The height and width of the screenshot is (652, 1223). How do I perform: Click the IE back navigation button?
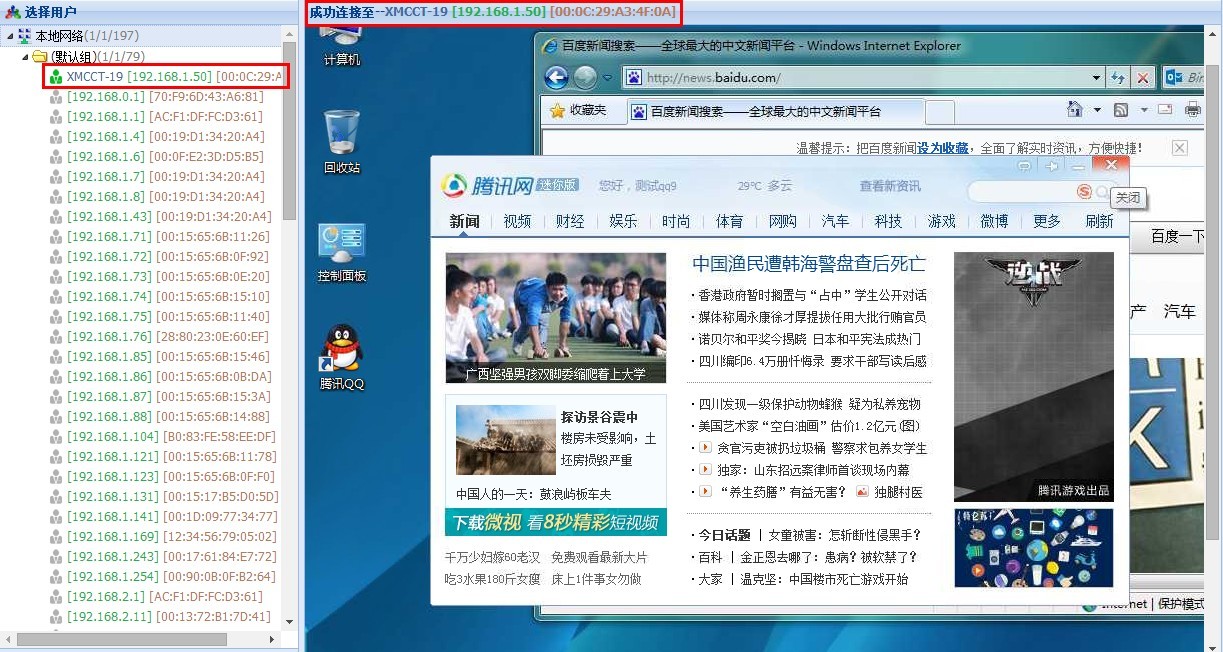[x=556, y=77]
